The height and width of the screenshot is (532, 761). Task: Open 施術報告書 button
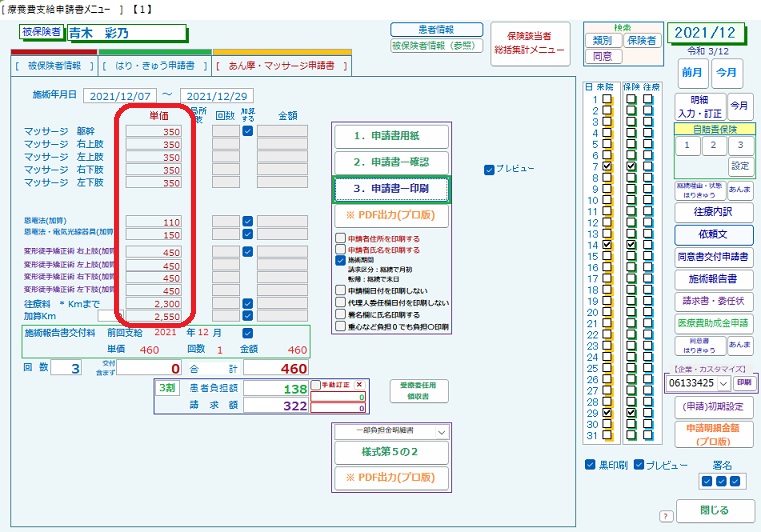tap(713, 279)
